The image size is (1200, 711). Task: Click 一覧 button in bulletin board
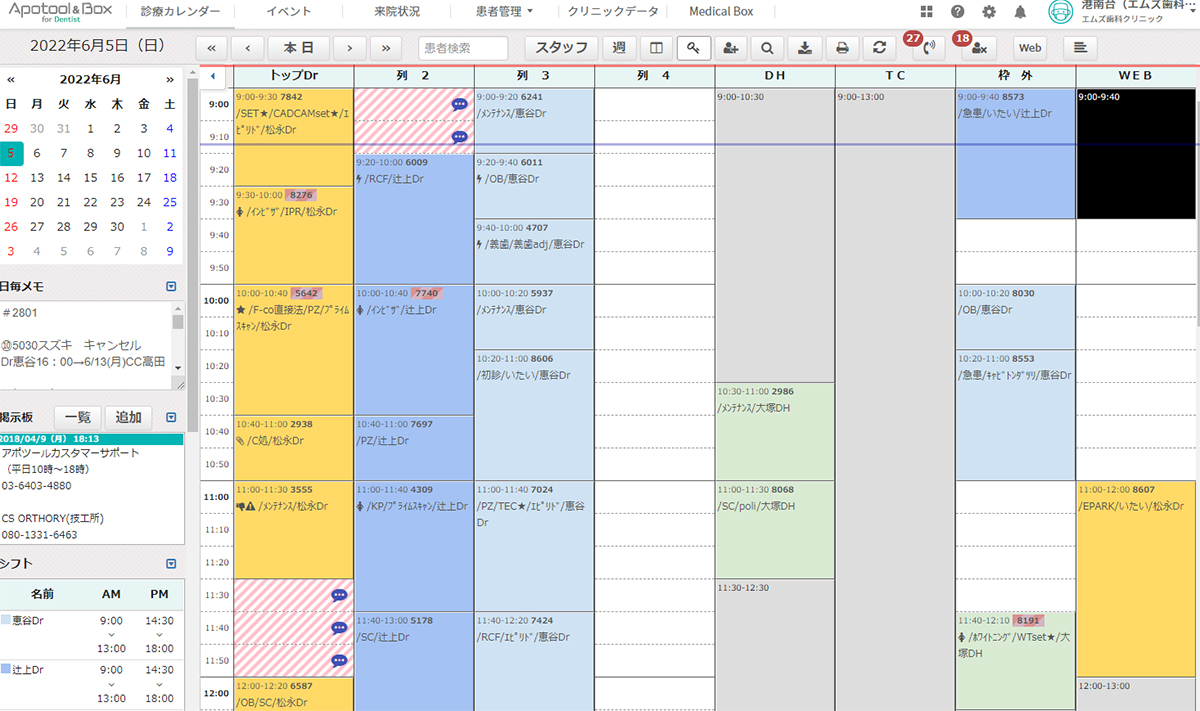point(77,417)
